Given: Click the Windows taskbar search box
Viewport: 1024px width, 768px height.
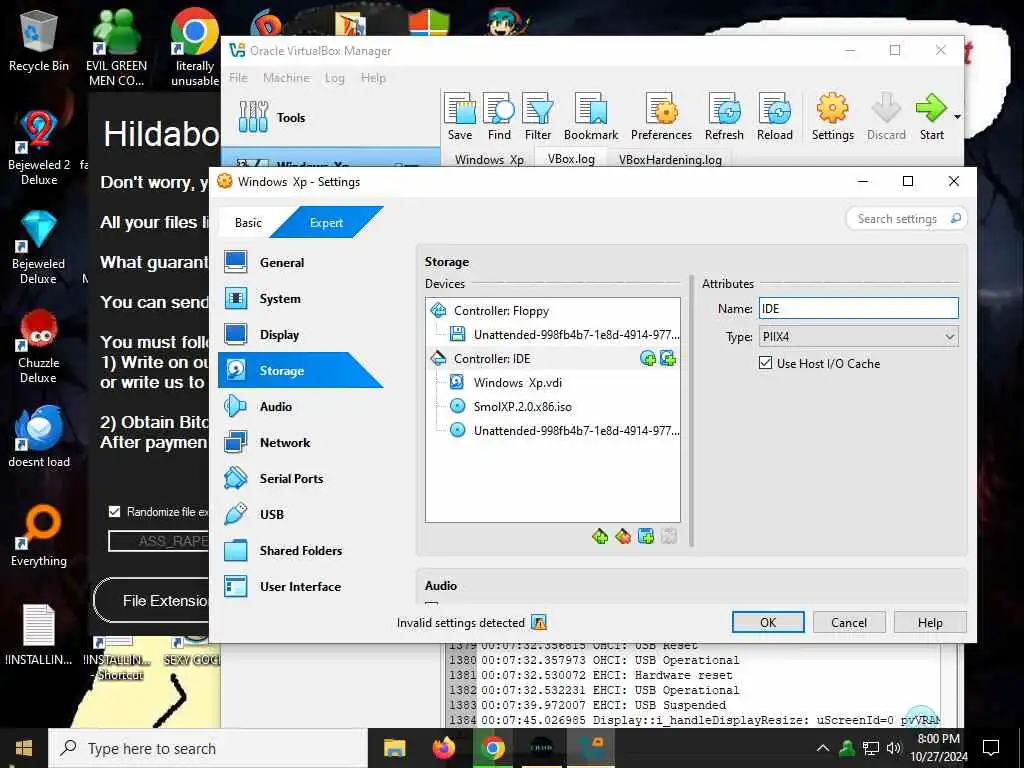Looking at the screenshot, I should click(x=208, y=748).
